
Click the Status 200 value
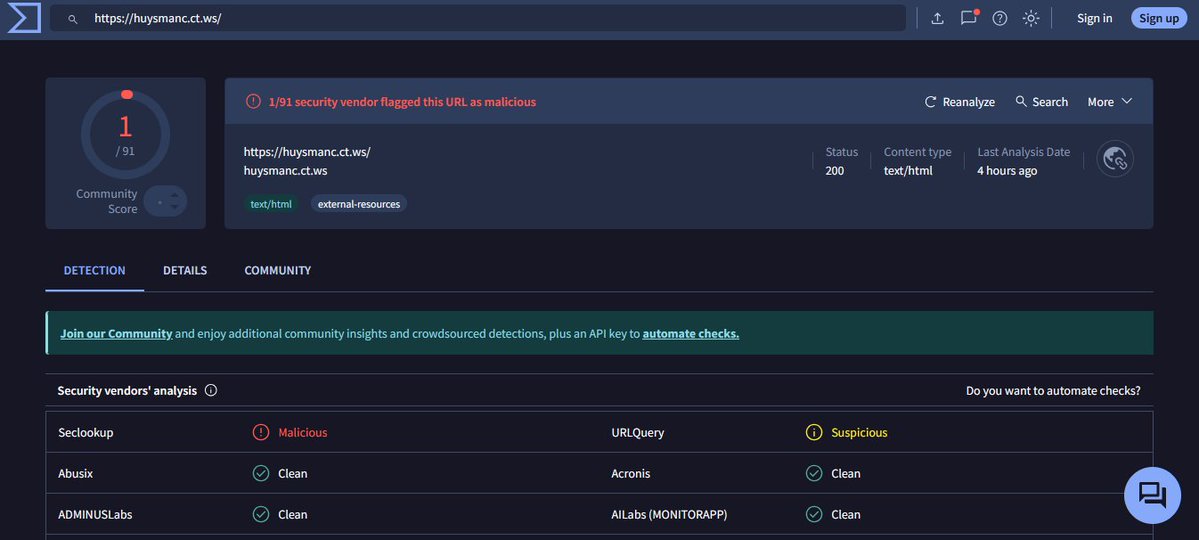(x=834, y=171)
